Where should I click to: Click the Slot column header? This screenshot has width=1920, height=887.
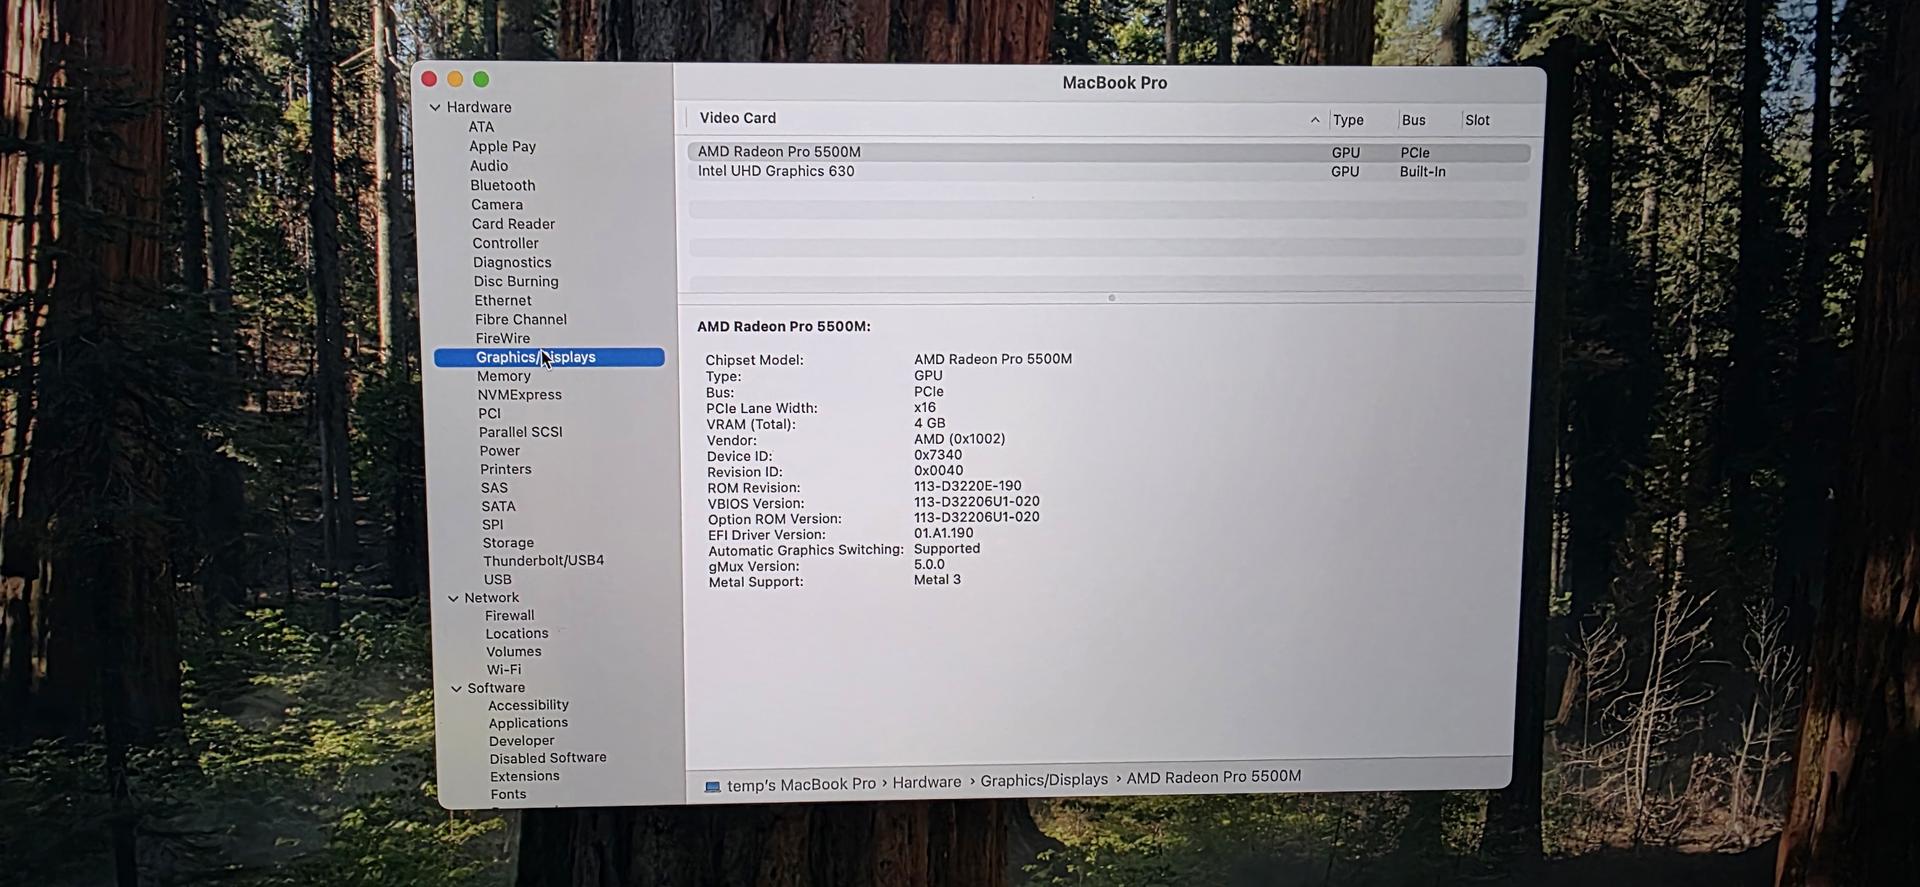(x=1477, y=120)
